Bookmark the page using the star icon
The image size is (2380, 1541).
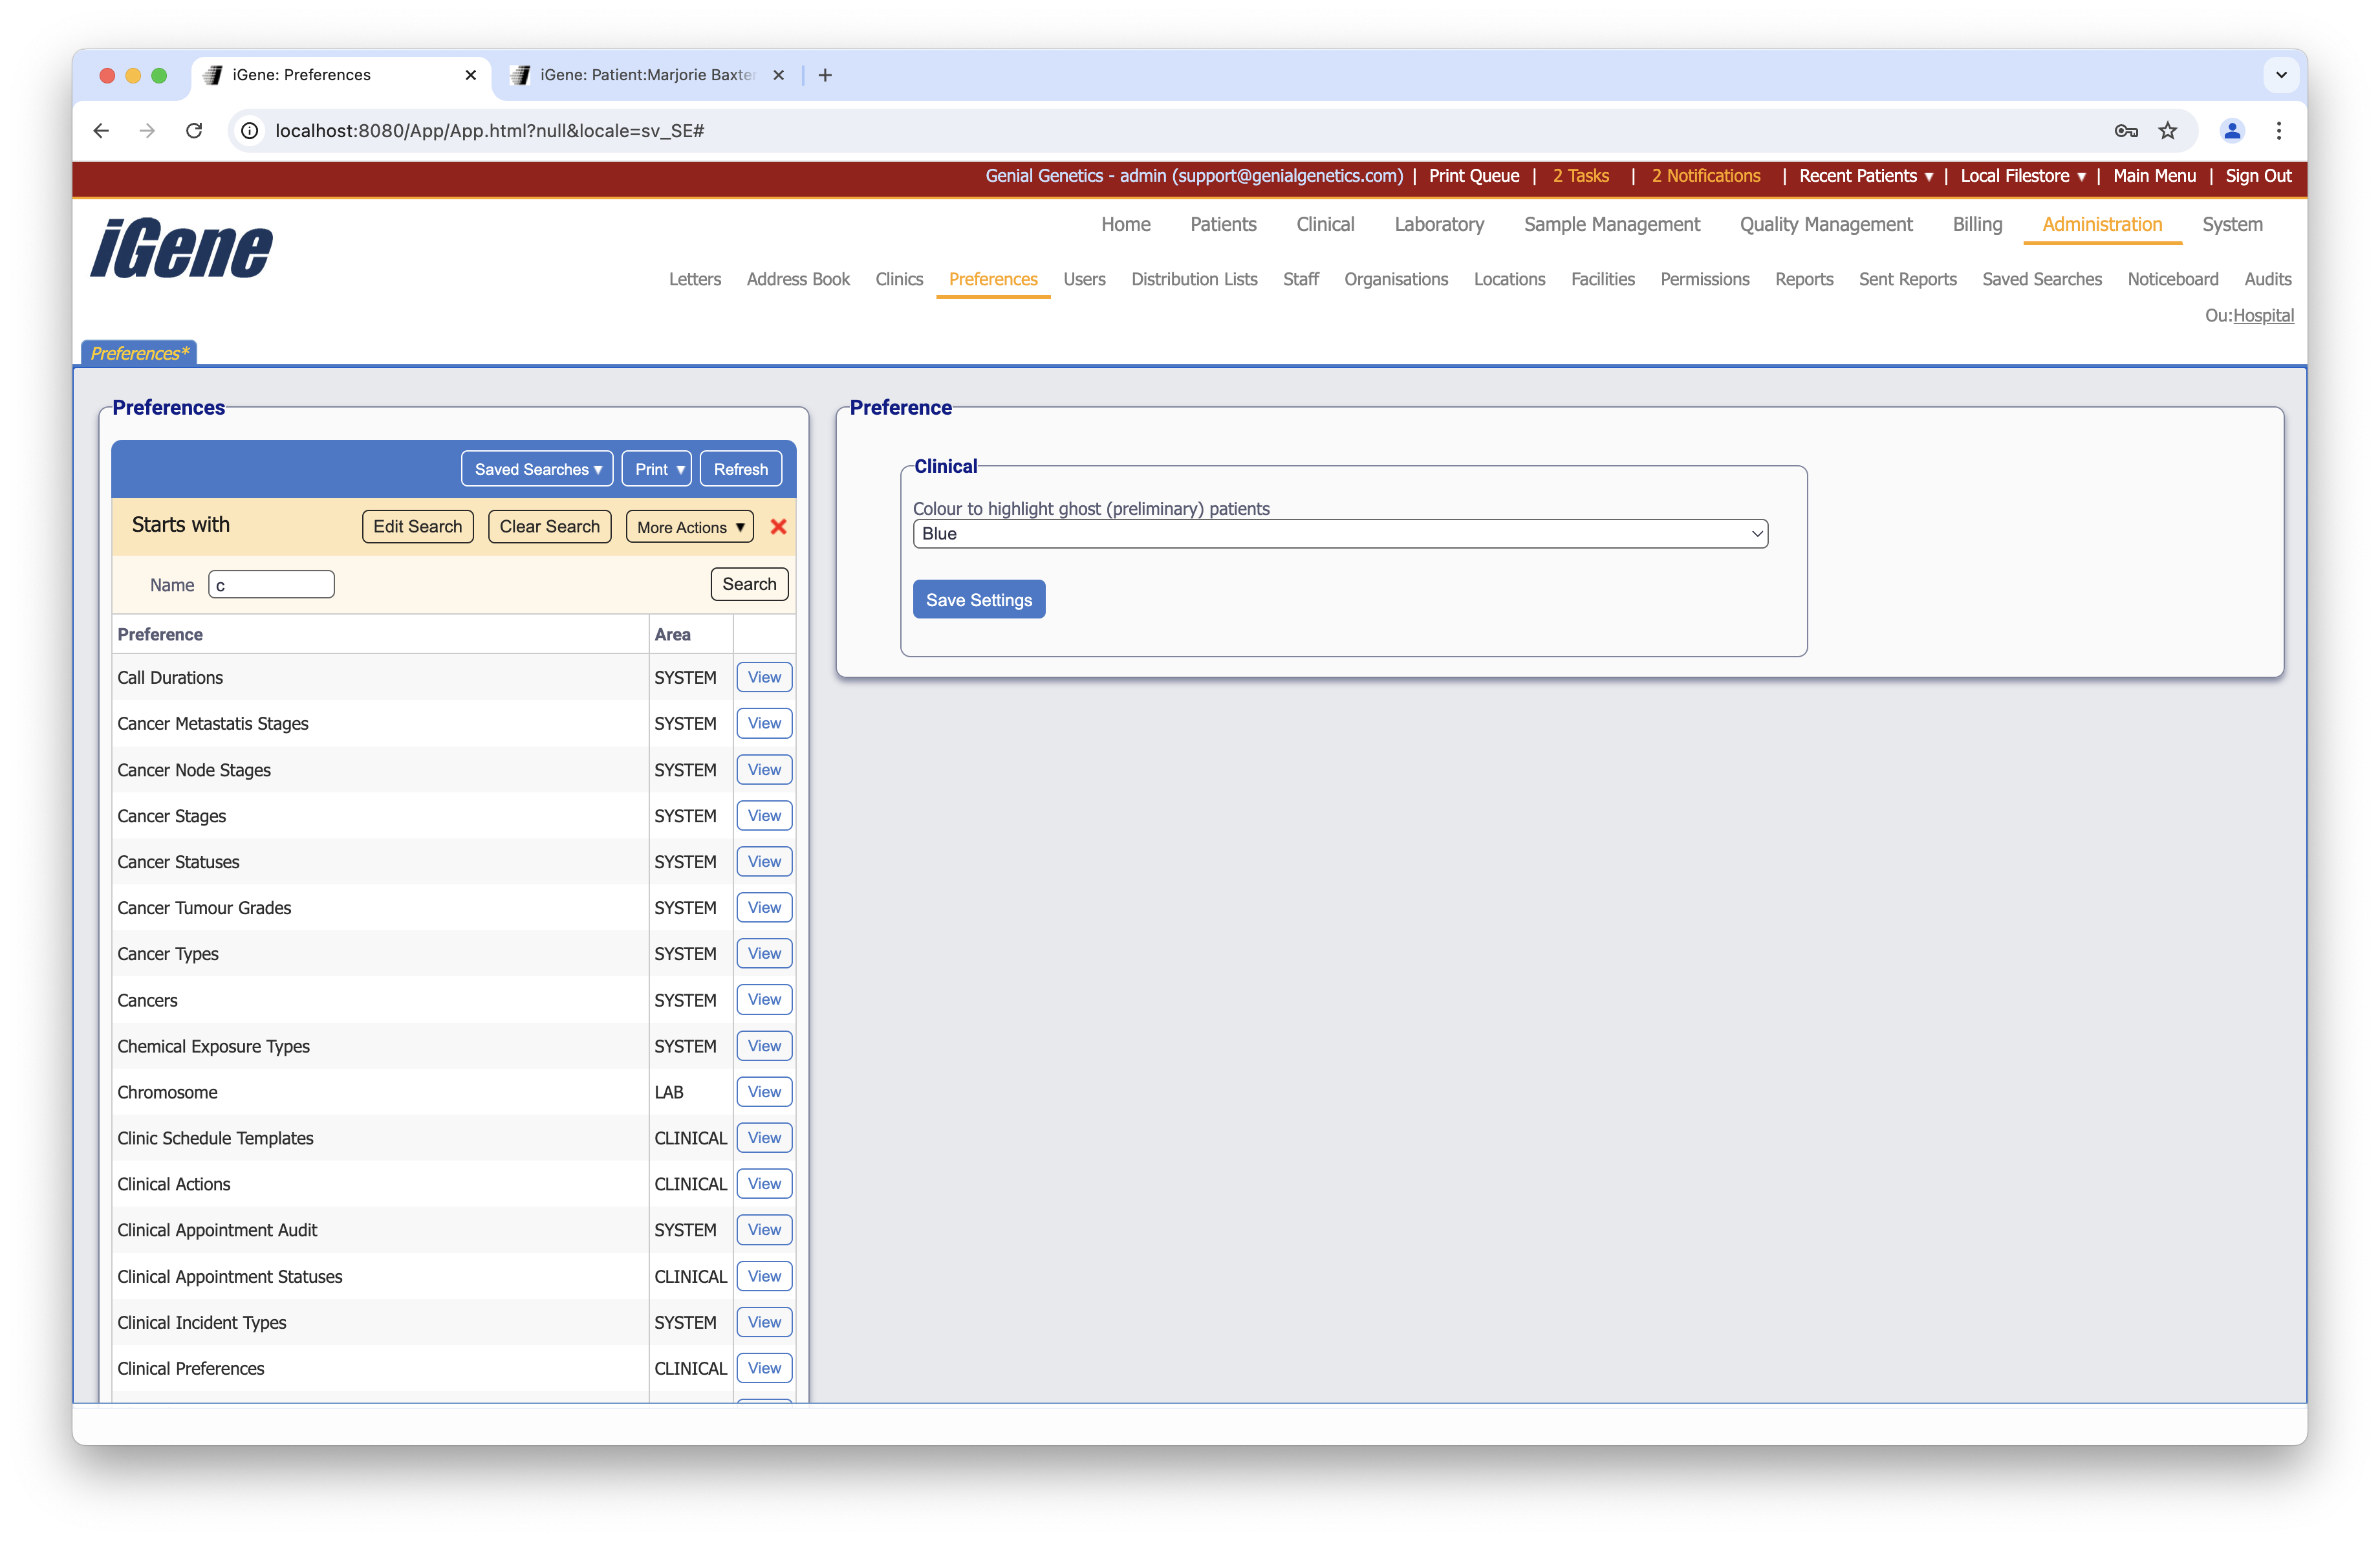(x=2168, y=131)
